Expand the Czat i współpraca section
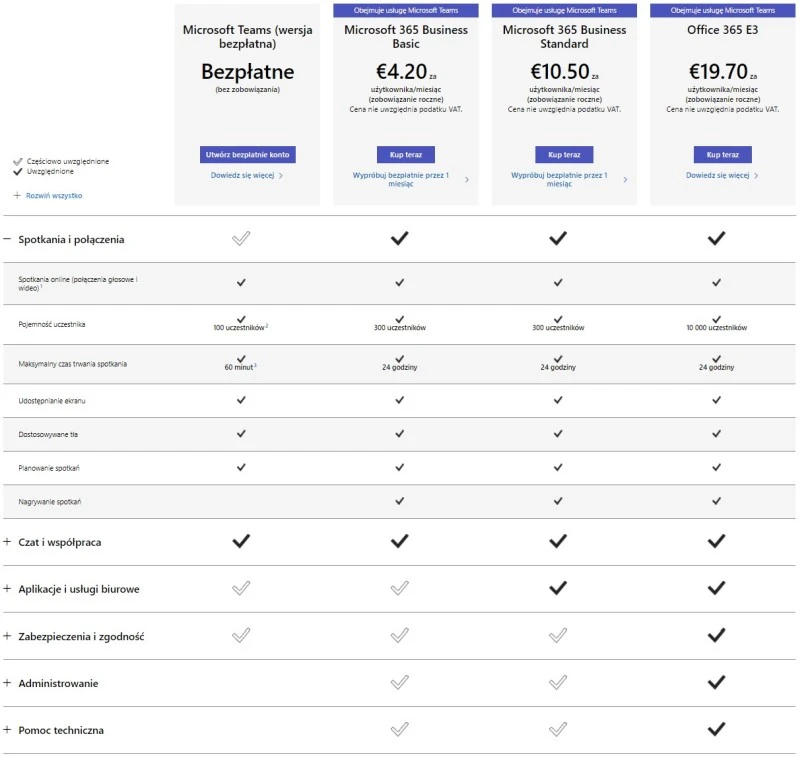The height and width of the screenshot is (757, 800). pyautogui.click(x=7, y=542)
